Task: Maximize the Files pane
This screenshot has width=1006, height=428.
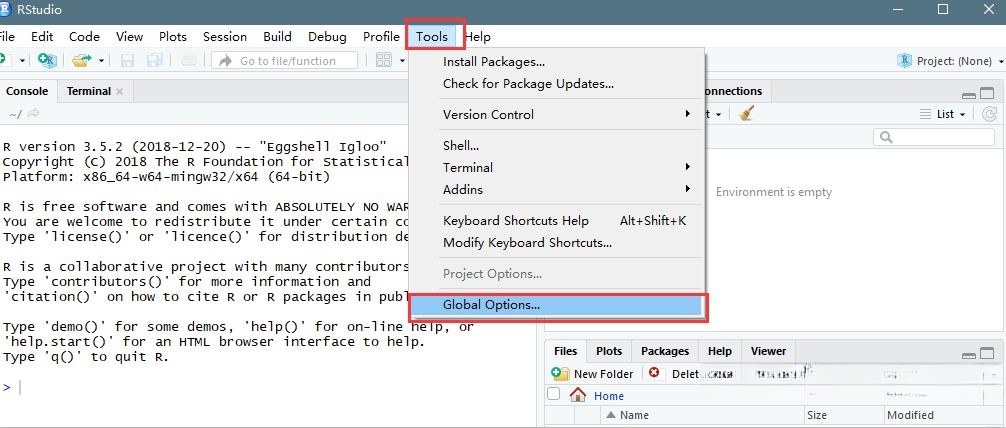Action: pos(988,355)
